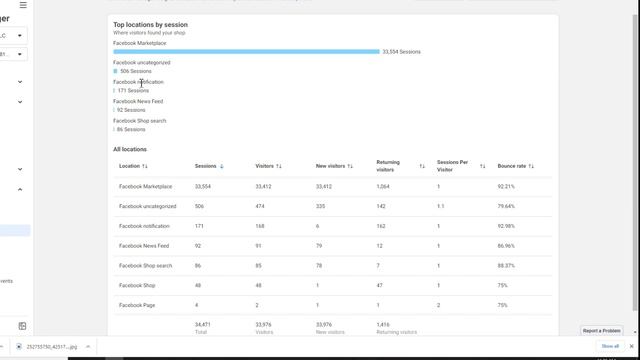Click the Facebook uncategorized sessions bar
640x360 pixels.
click(115, 71)
